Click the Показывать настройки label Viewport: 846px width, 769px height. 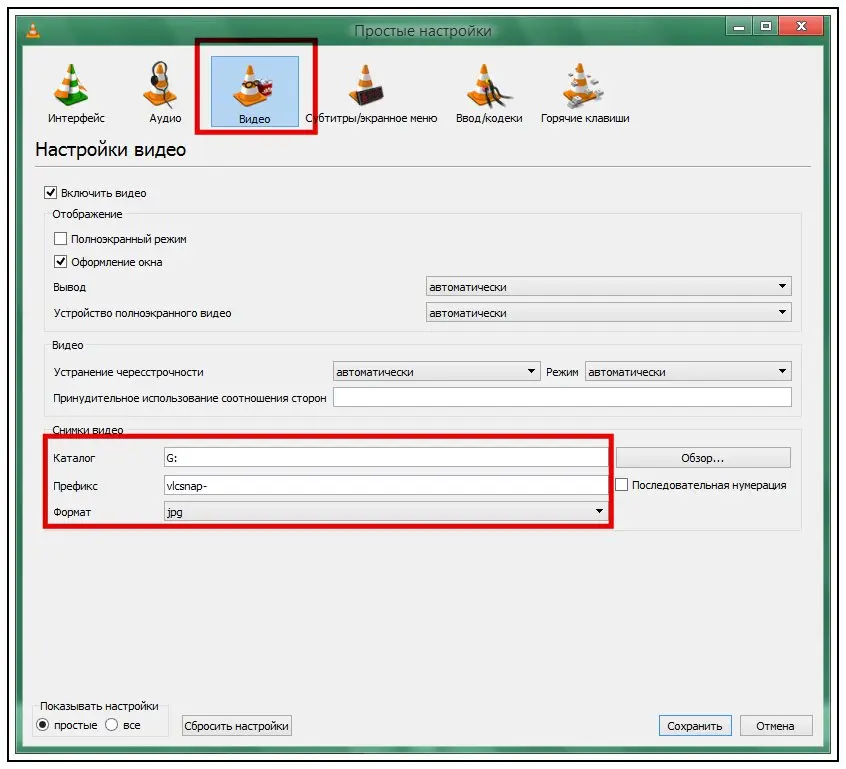pyautogui.click(x=99, y=706)
